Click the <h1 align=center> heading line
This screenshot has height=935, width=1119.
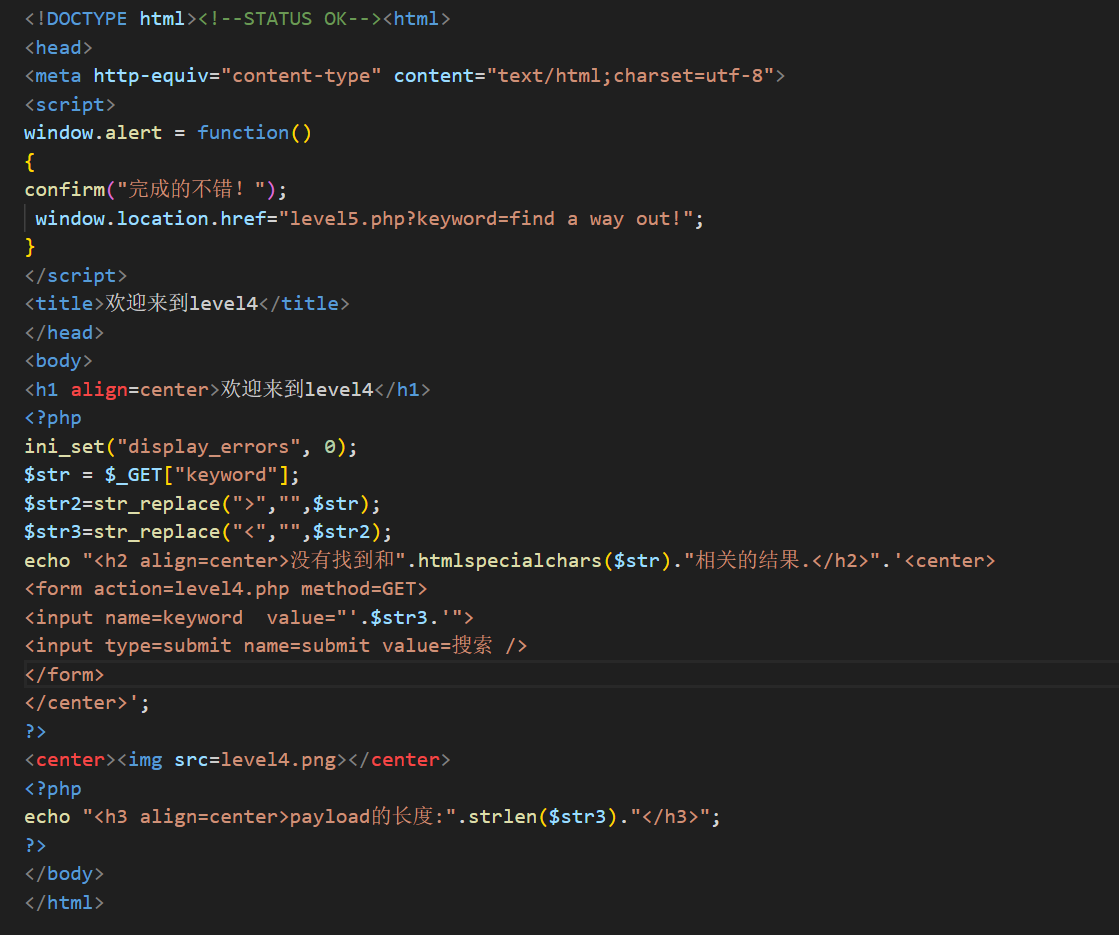point(228,389)
